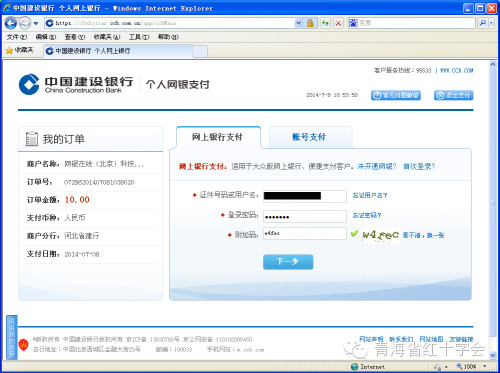
Task: Click the 忘记密码? link
Action: click(367, 215)
